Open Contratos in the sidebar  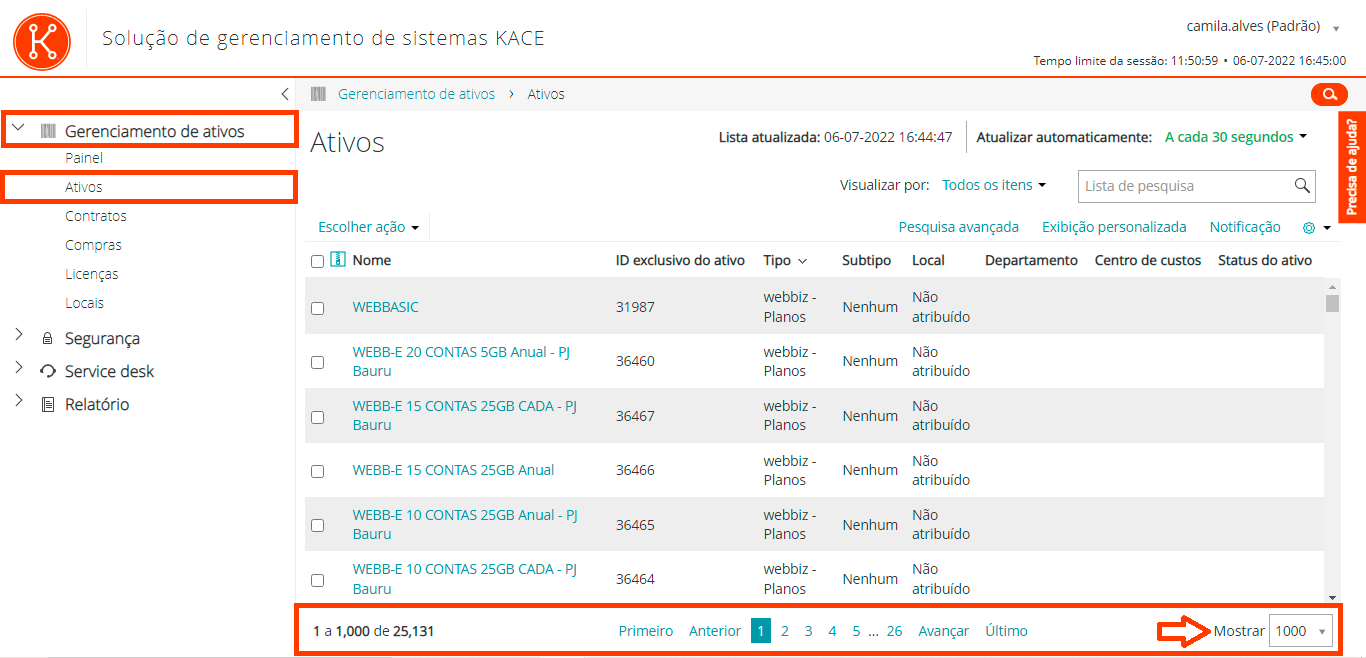tap(96, 216)
